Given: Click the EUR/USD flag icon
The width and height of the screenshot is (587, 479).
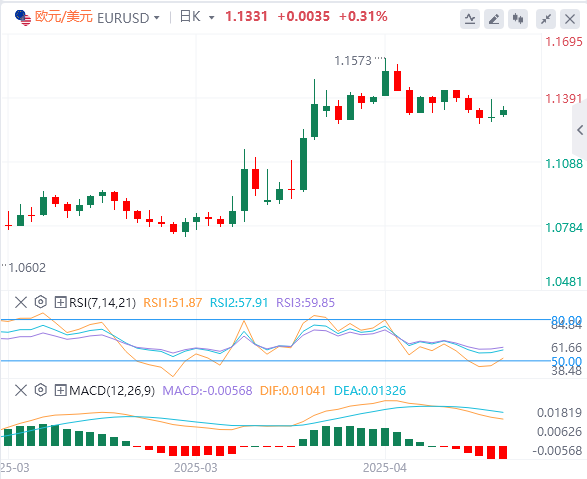Looking at the screenshot, I should pos(23,18).
